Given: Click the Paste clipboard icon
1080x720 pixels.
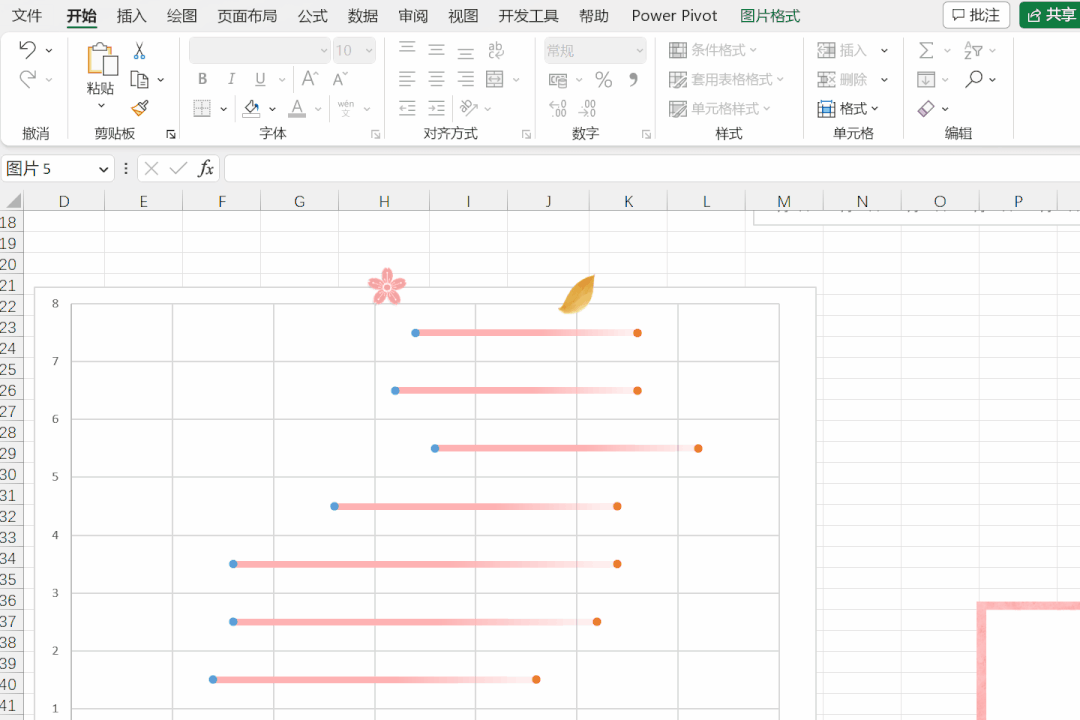Looking at the screenshot, I should (102, 59).
